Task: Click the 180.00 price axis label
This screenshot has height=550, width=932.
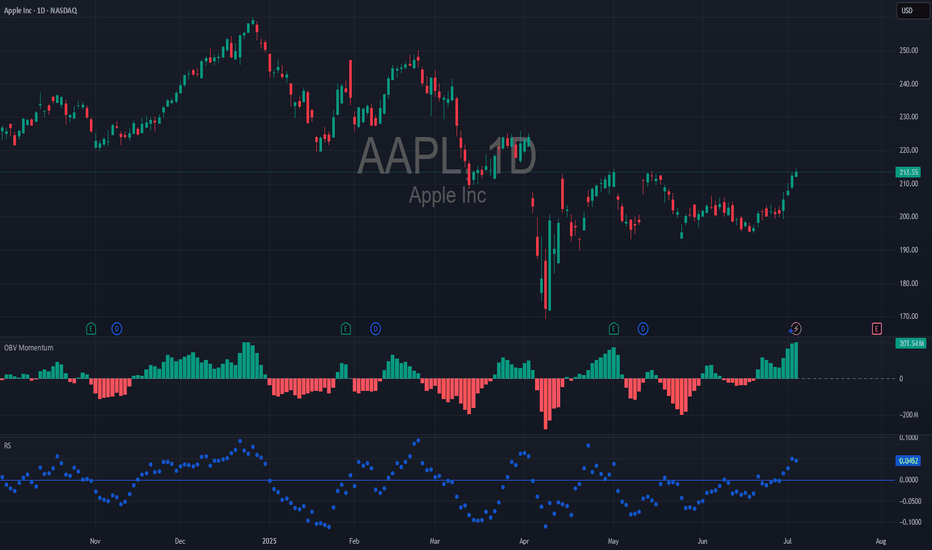Action: (x=909, y=284)
